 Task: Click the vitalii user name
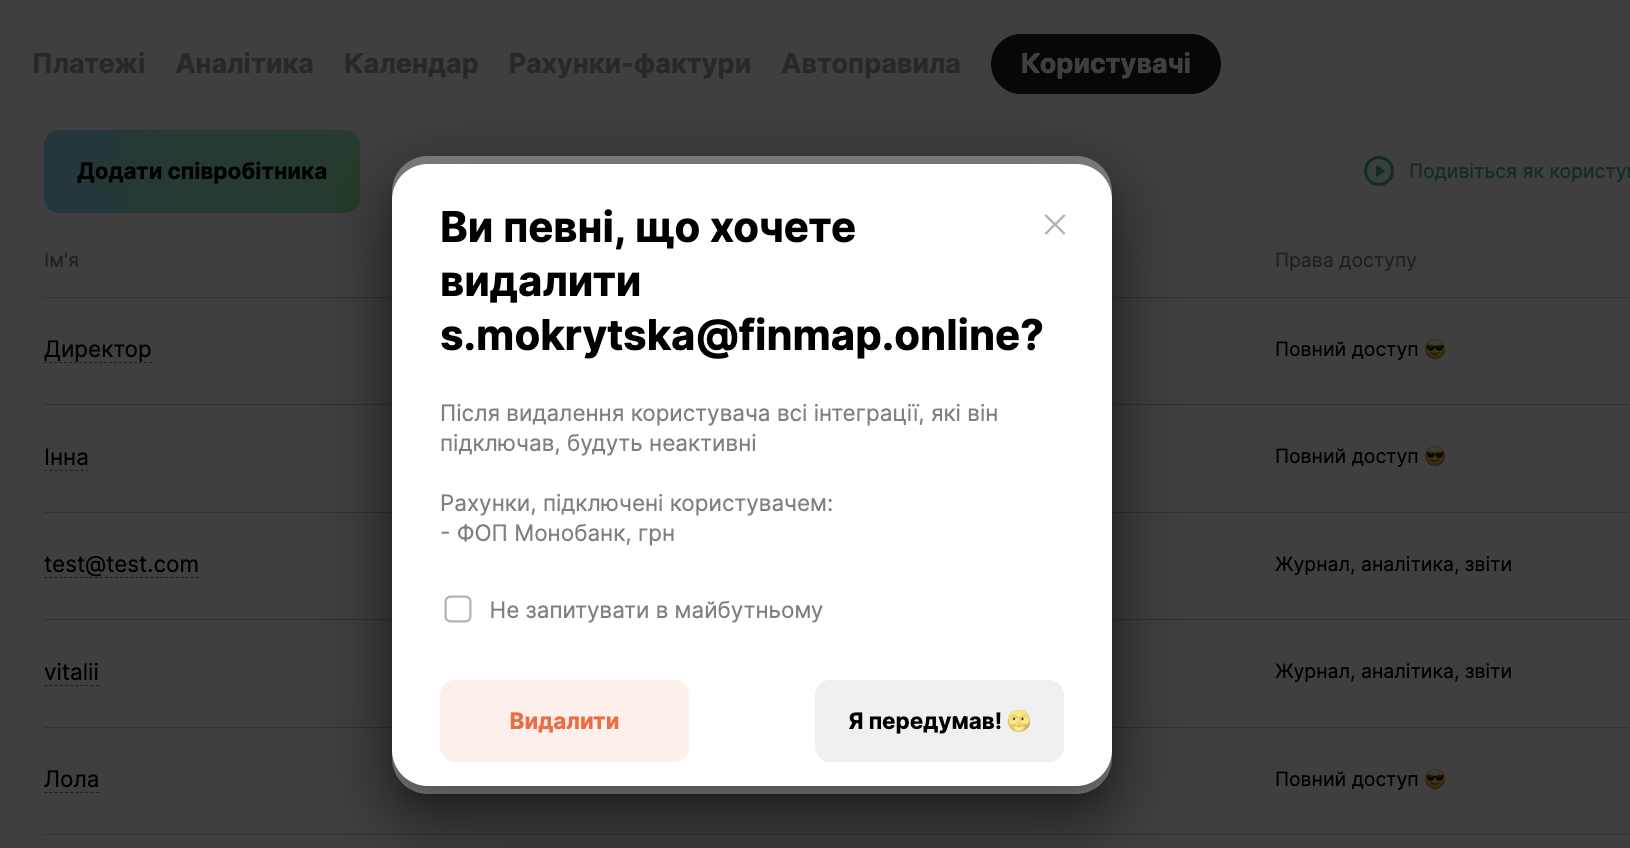tap(71, 672)
